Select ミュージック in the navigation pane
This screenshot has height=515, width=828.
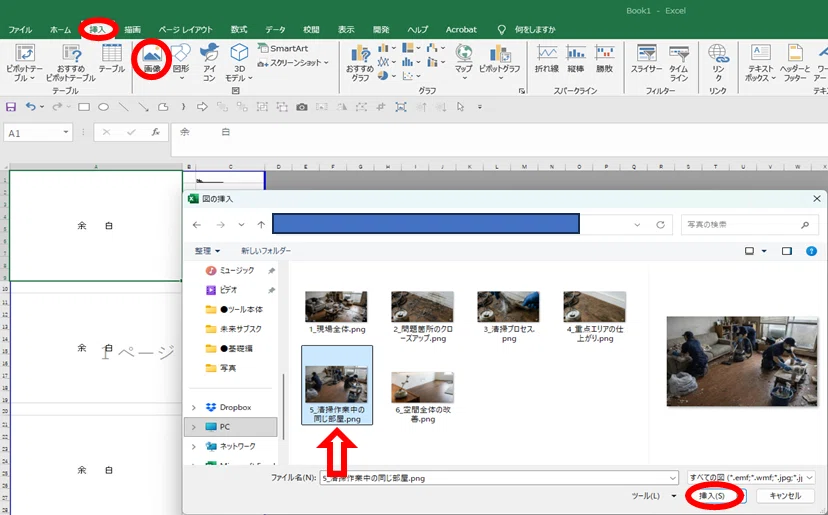pos(237,270)
